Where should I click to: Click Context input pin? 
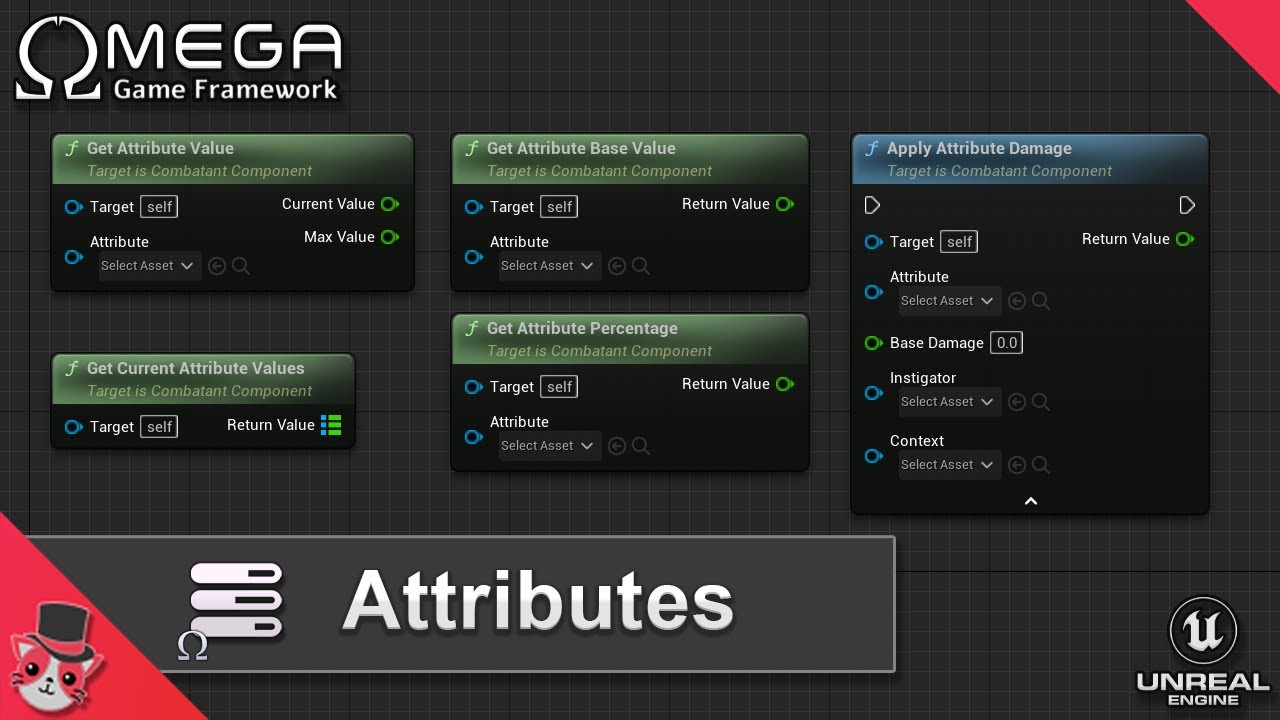[873, 456]
